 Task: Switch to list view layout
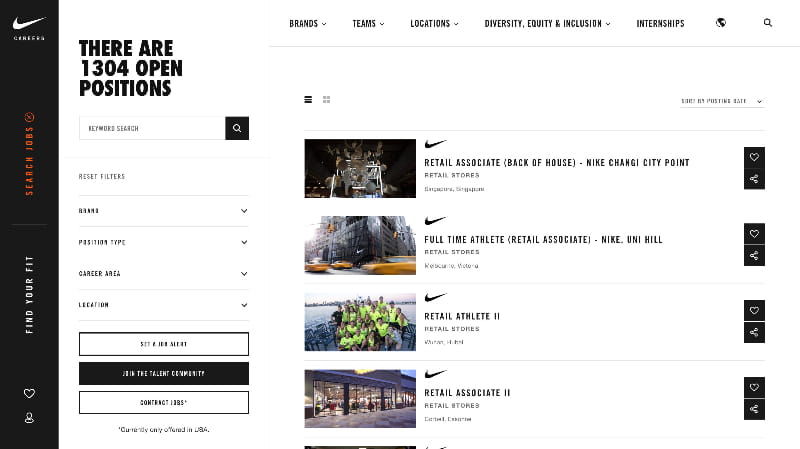click(x=308, y=99)
